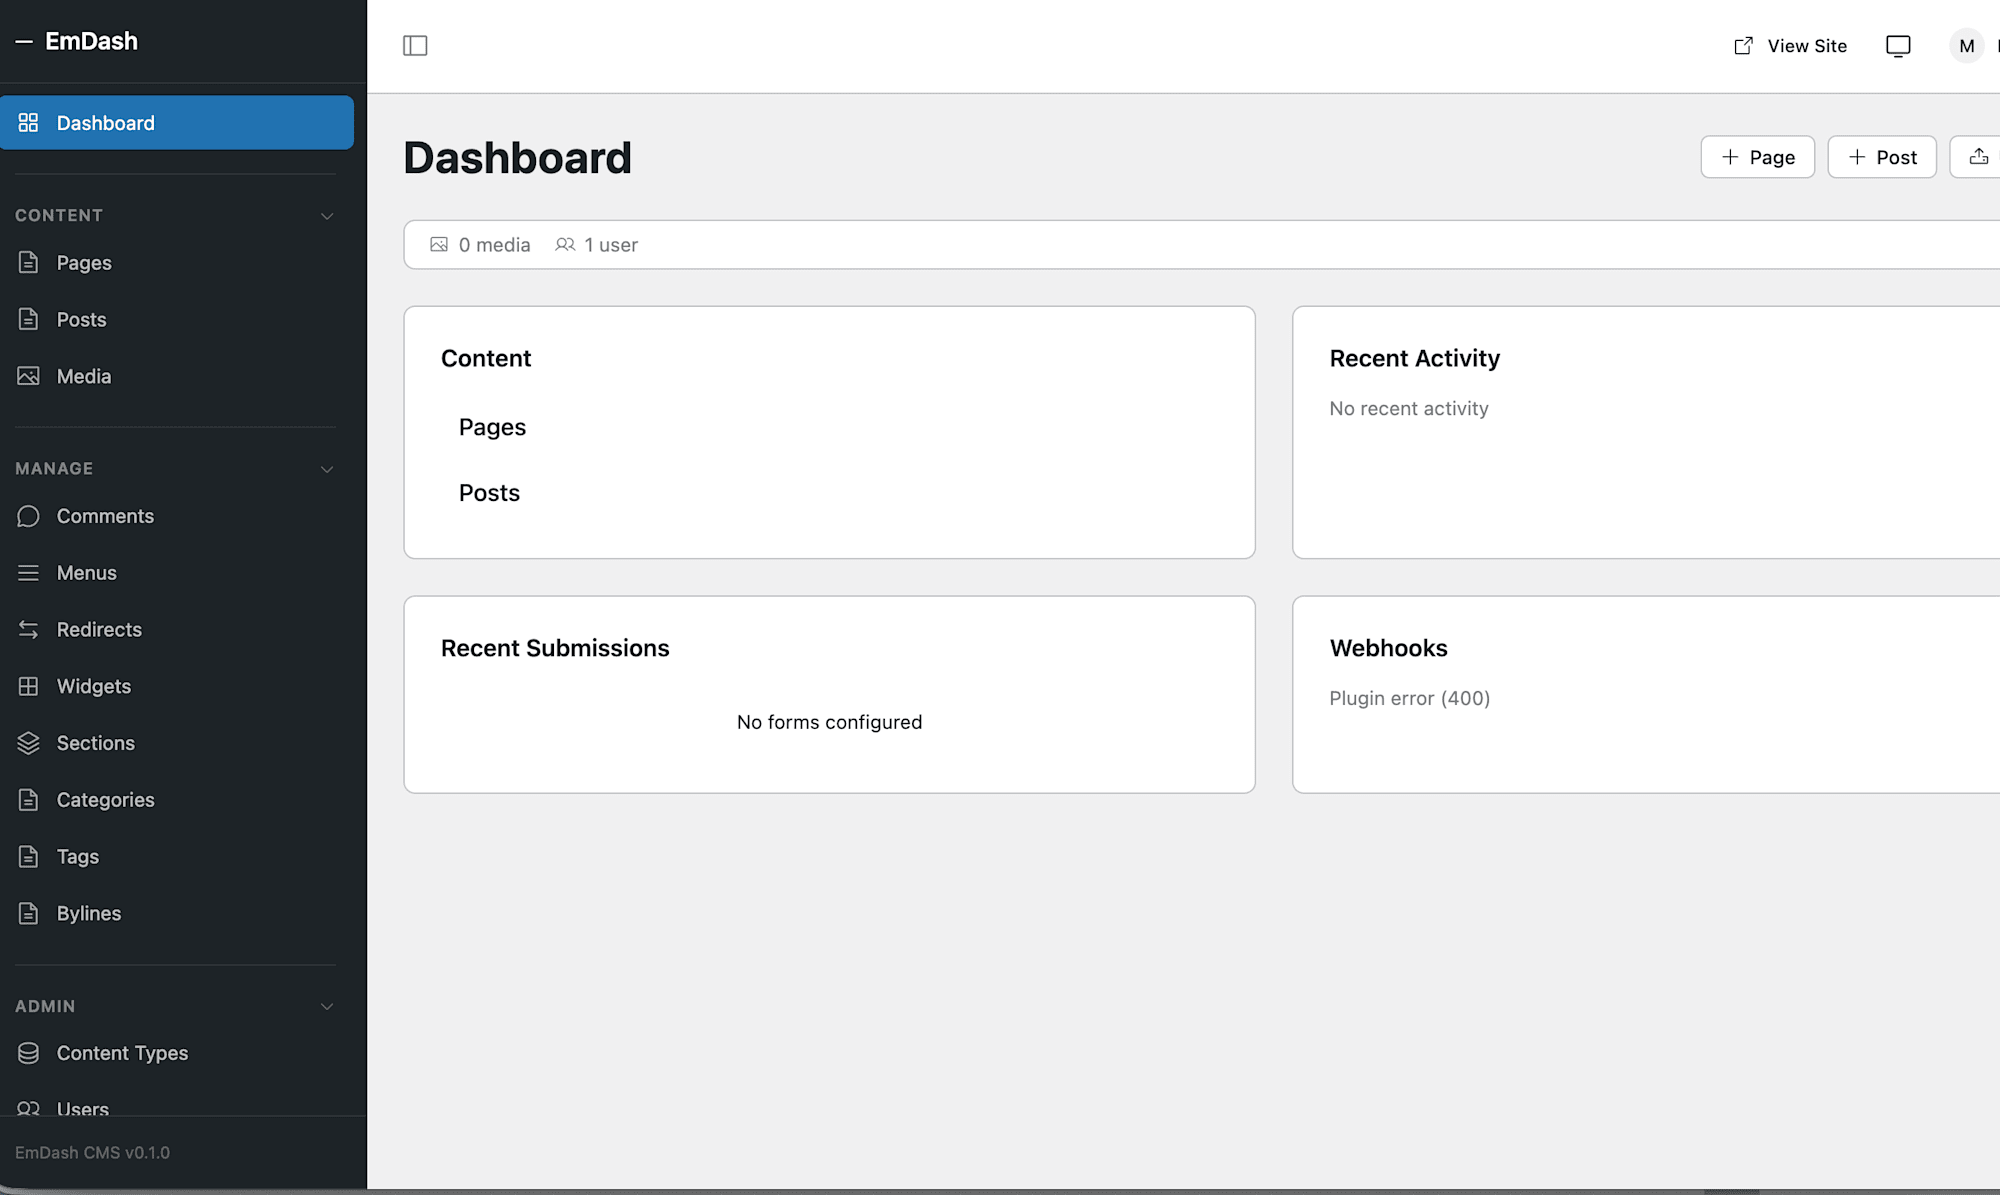Click the upload icon button
Screen dimensions: 2000x1195
1978,157
